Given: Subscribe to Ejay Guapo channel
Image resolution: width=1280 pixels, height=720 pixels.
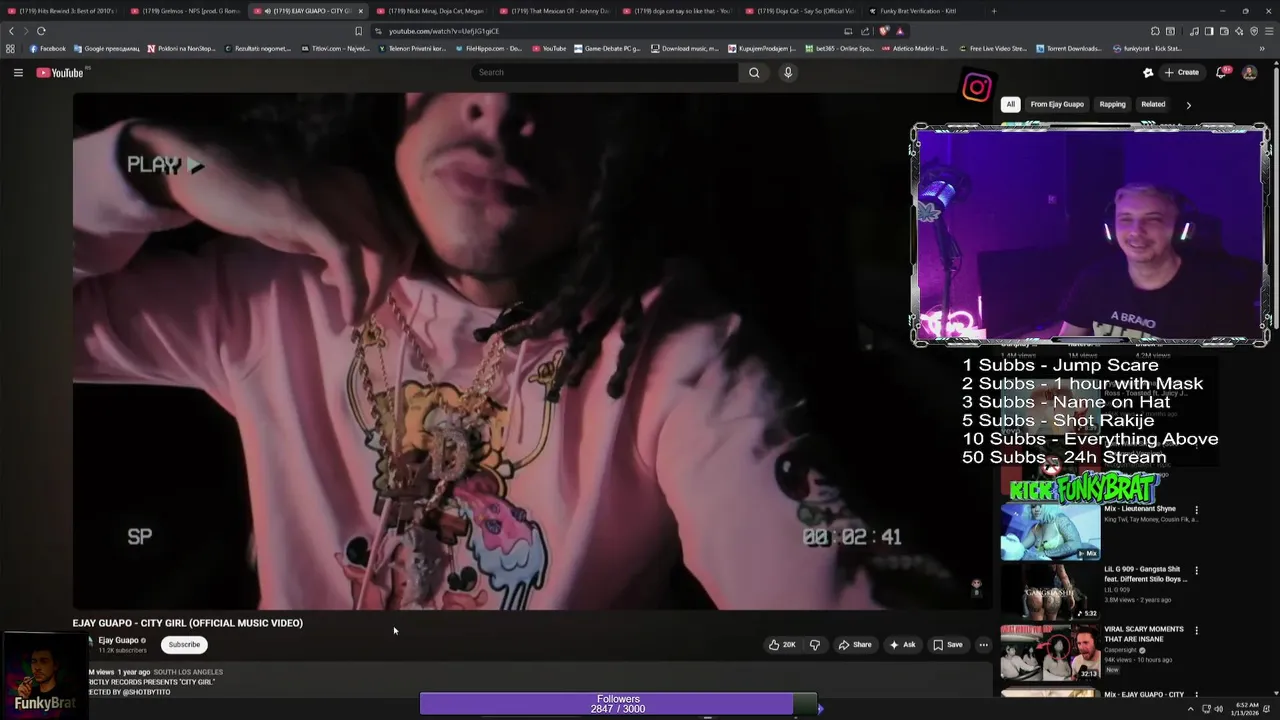Looking at the screenshot, I should 184,645.
